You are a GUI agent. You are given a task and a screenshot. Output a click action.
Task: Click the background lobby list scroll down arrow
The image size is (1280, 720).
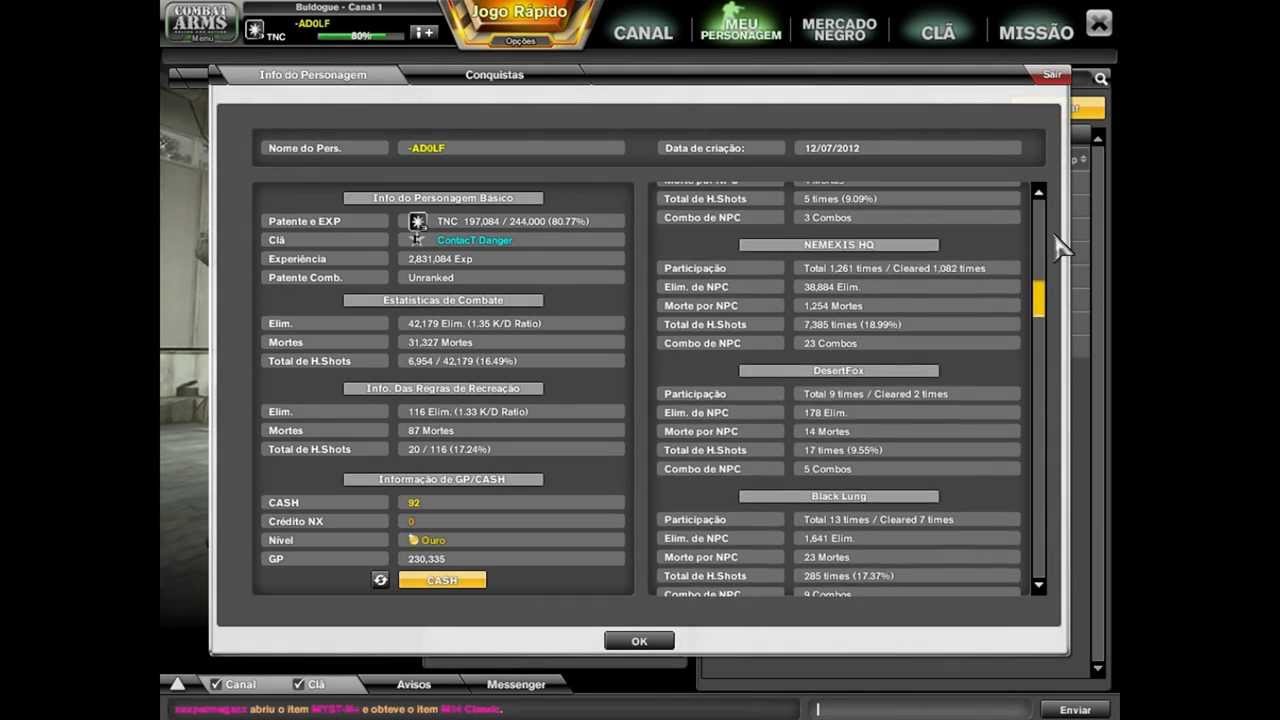(x=1098, y=668)
